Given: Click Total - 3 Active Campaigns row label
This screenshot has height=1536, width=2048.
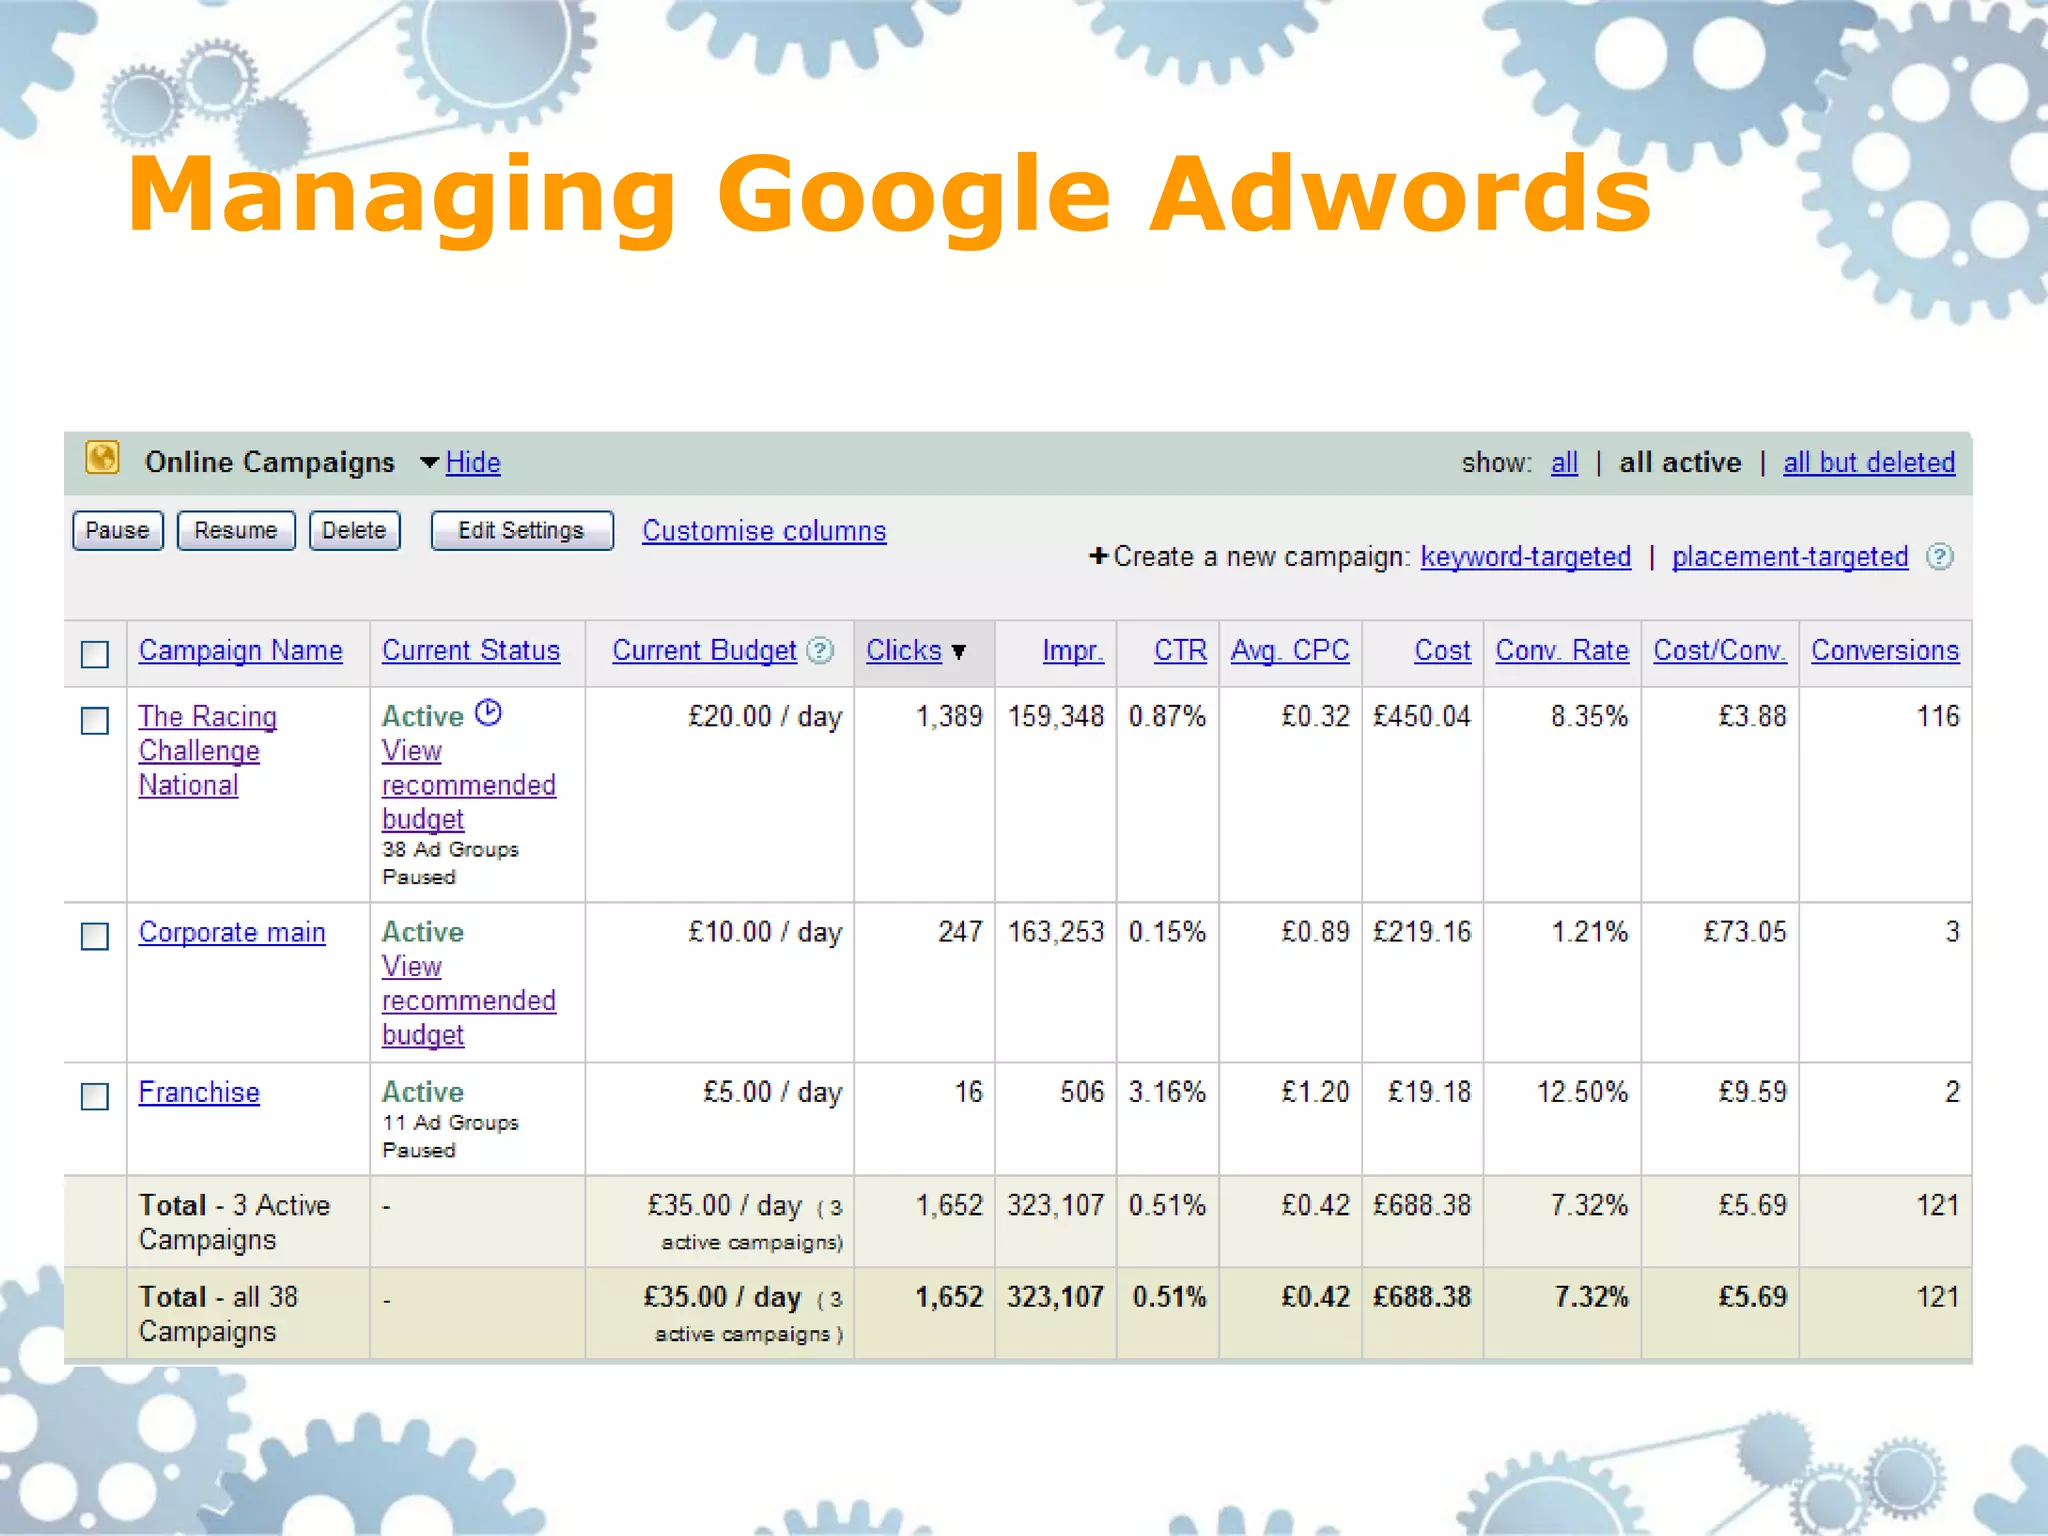Looking at the screenshot, I should pos(234,1222).
